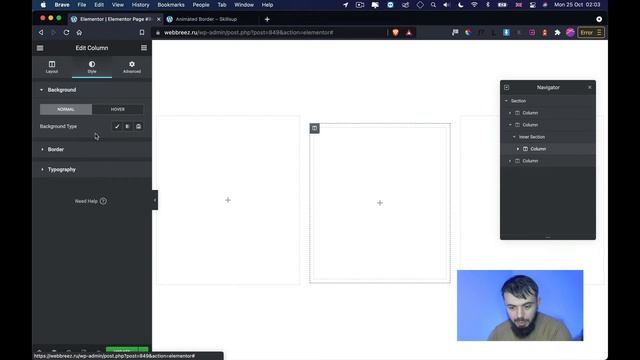Click the Need Help question mark icon

pos(103,201)
